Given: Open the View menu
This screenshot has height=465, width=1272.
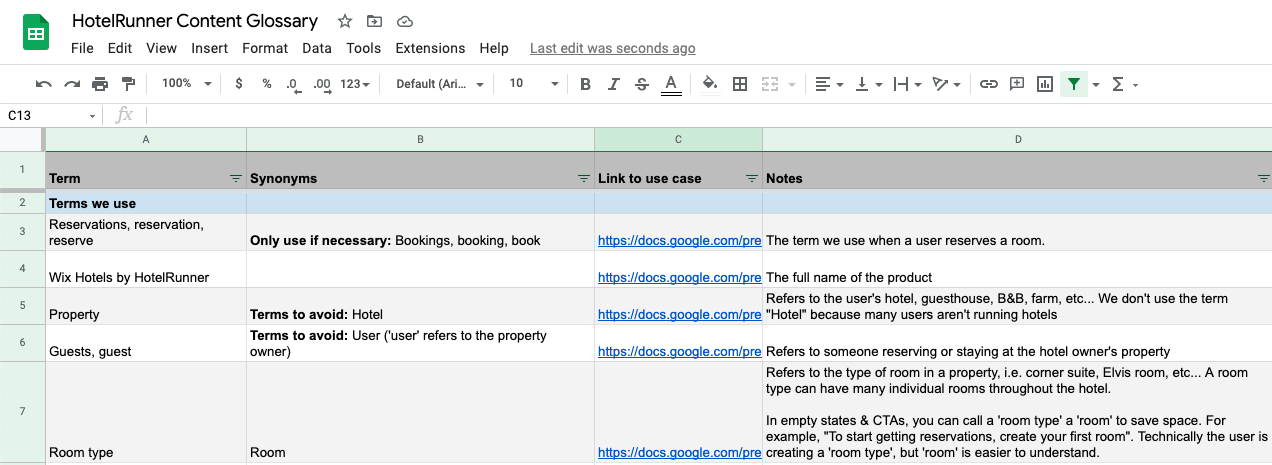Looking at the screenshot, I should [161, 48].
